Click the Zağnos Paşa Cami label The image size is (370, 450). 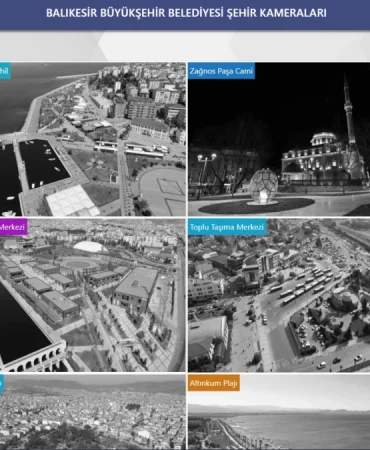coord(221,71)
